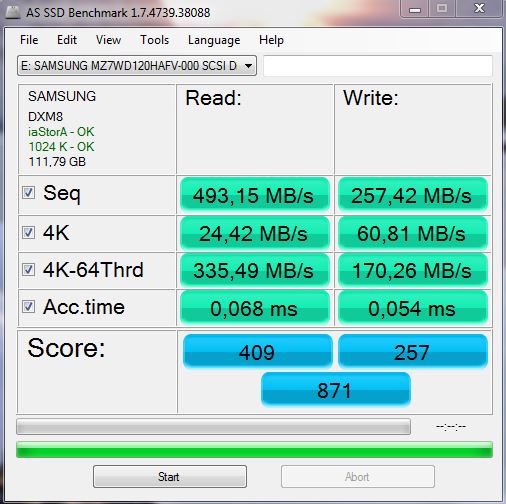Image resolution: width=506 pixels, height=504 pixels.
Task: Open the drive selection dropdown arrow
Action: (248, 66)
